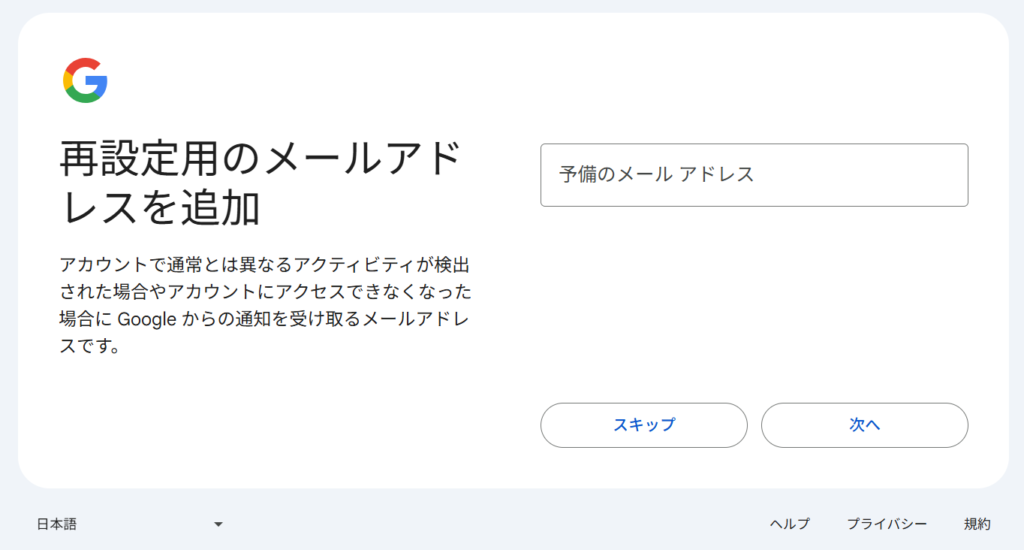
Task: Click the heading line 再設定用のメールアド
Action: coord(261,159)
